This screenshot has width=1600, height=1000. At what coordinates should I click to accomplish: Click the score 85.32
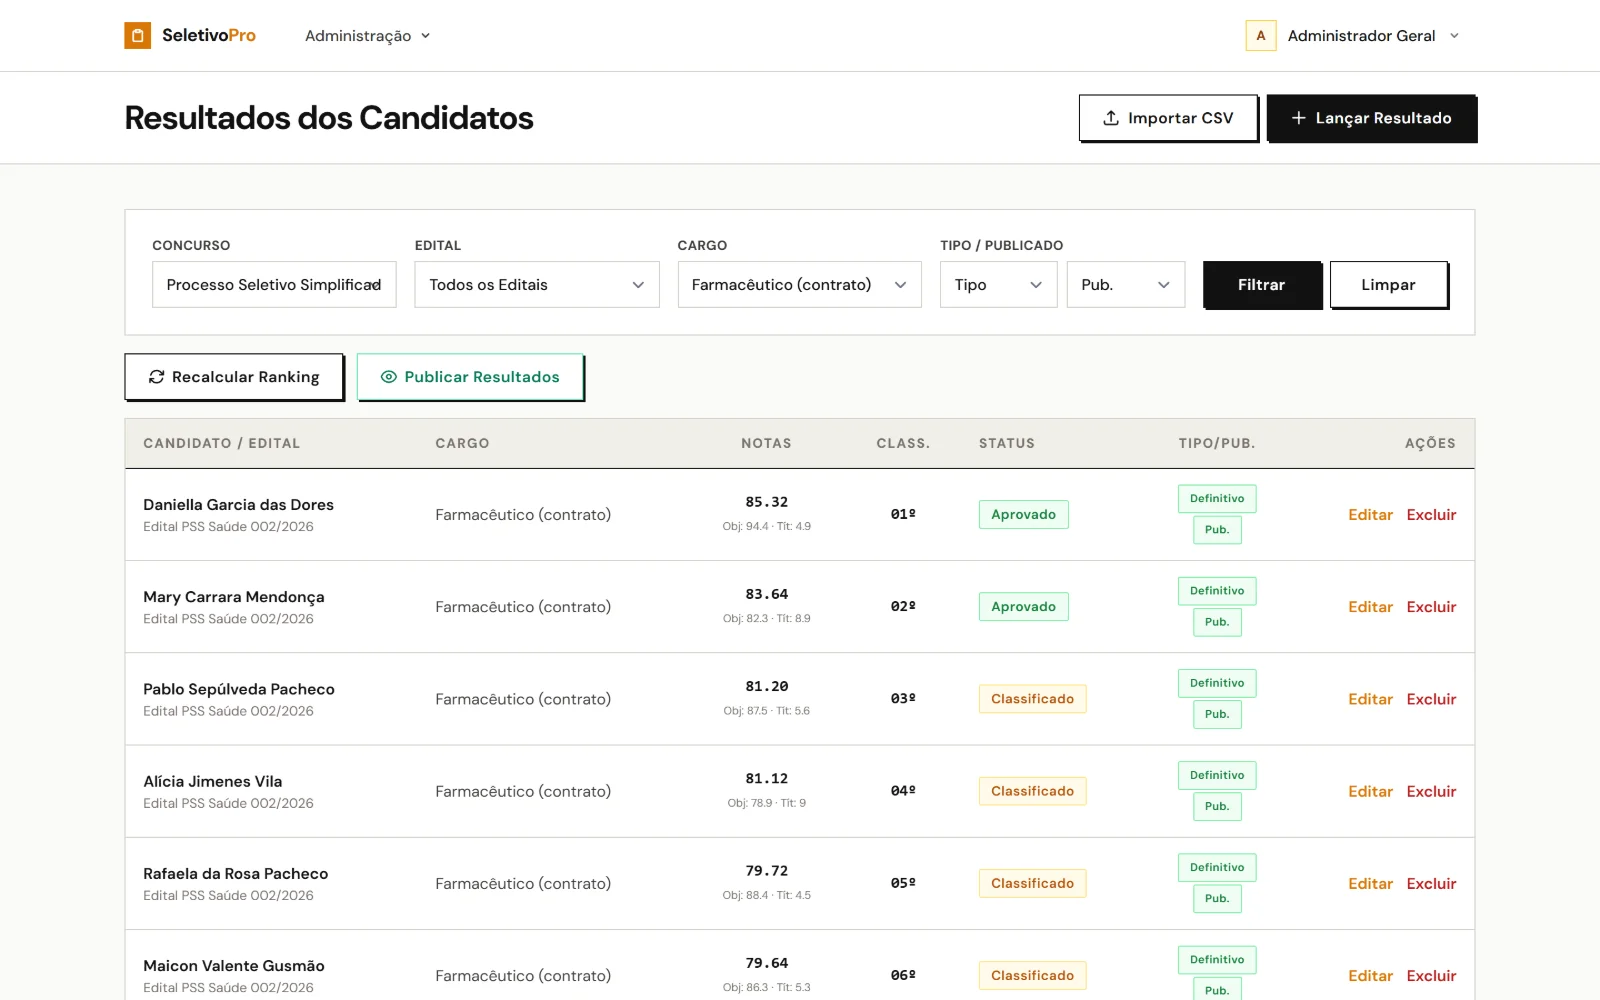pos(766,502)
